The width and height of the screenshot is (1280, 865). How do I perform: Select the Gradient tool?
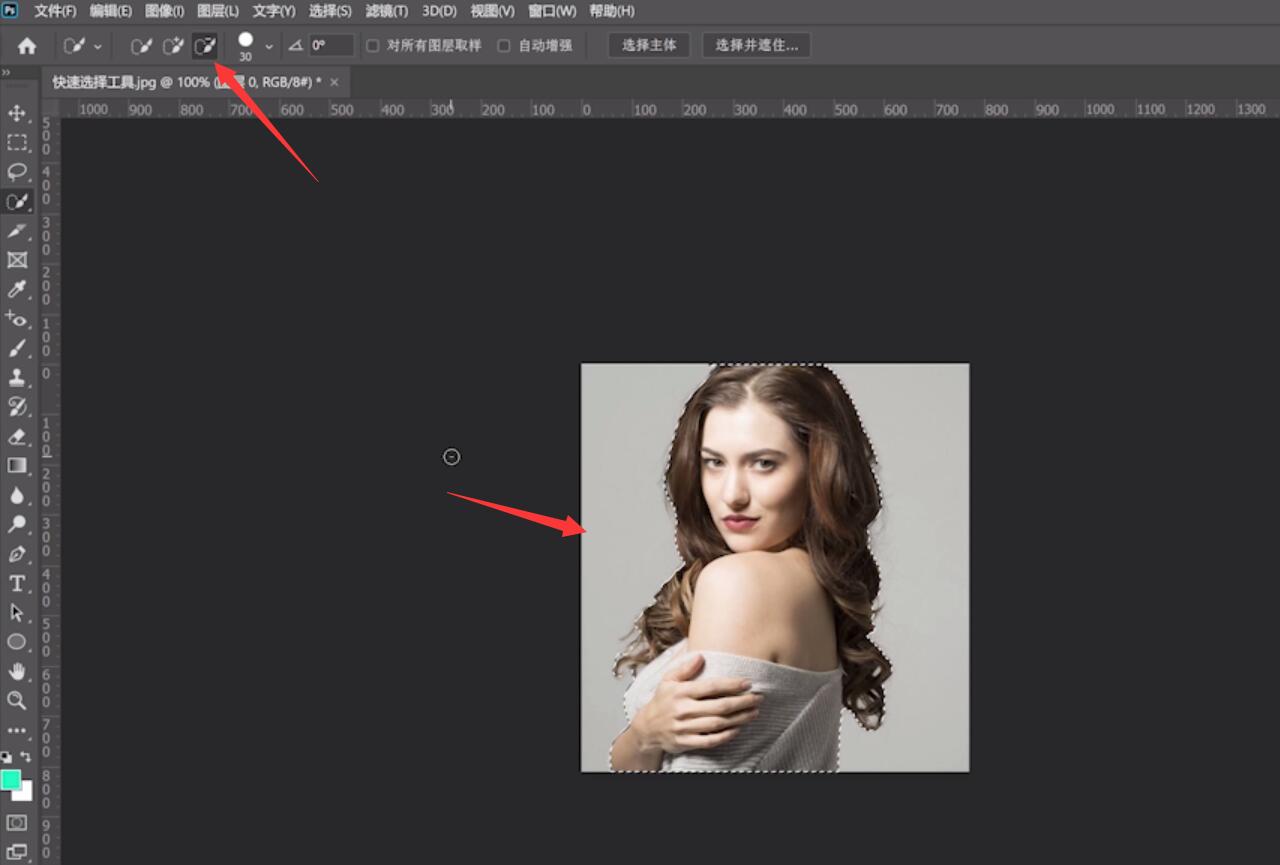[17, 465]
